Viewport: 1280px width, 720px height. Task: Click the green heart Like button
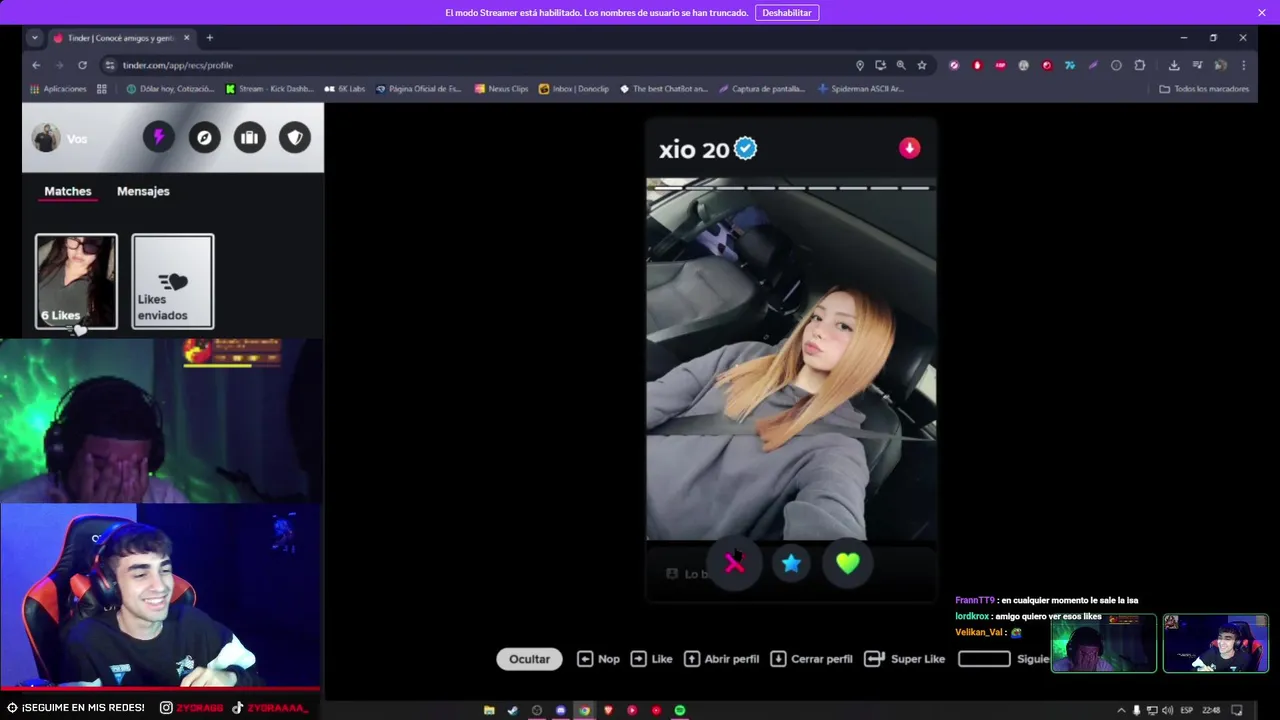(x=848, y=563)
